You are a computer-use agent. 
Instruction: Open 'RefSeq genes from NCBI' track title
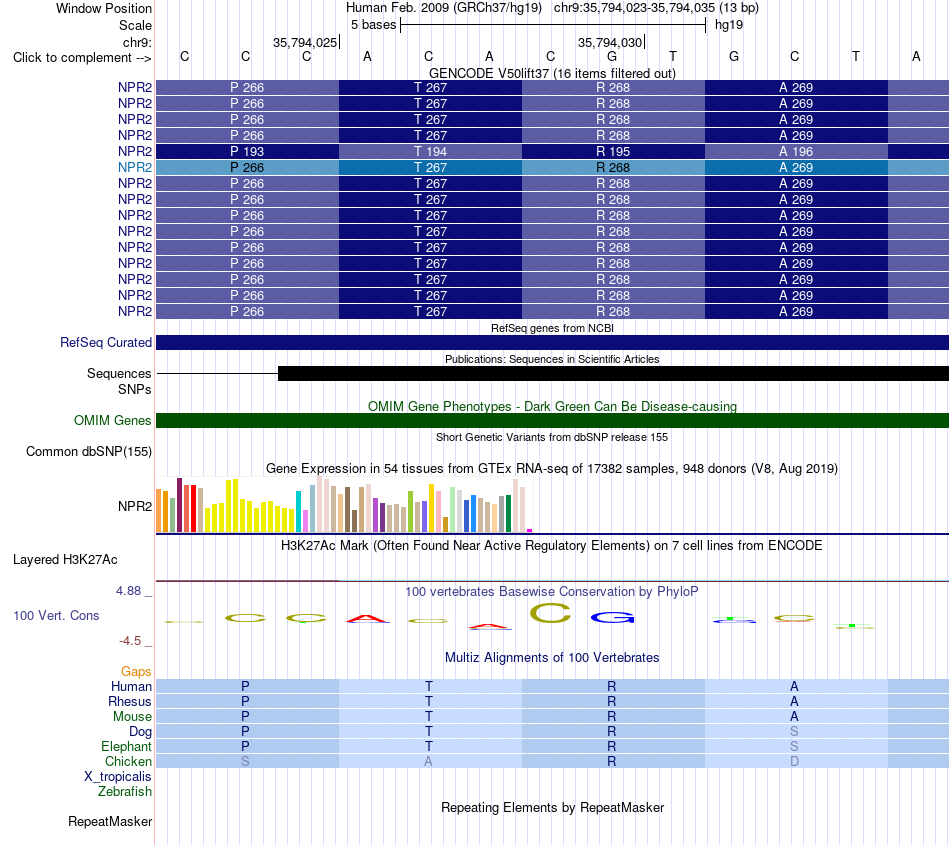click(552, 328)
